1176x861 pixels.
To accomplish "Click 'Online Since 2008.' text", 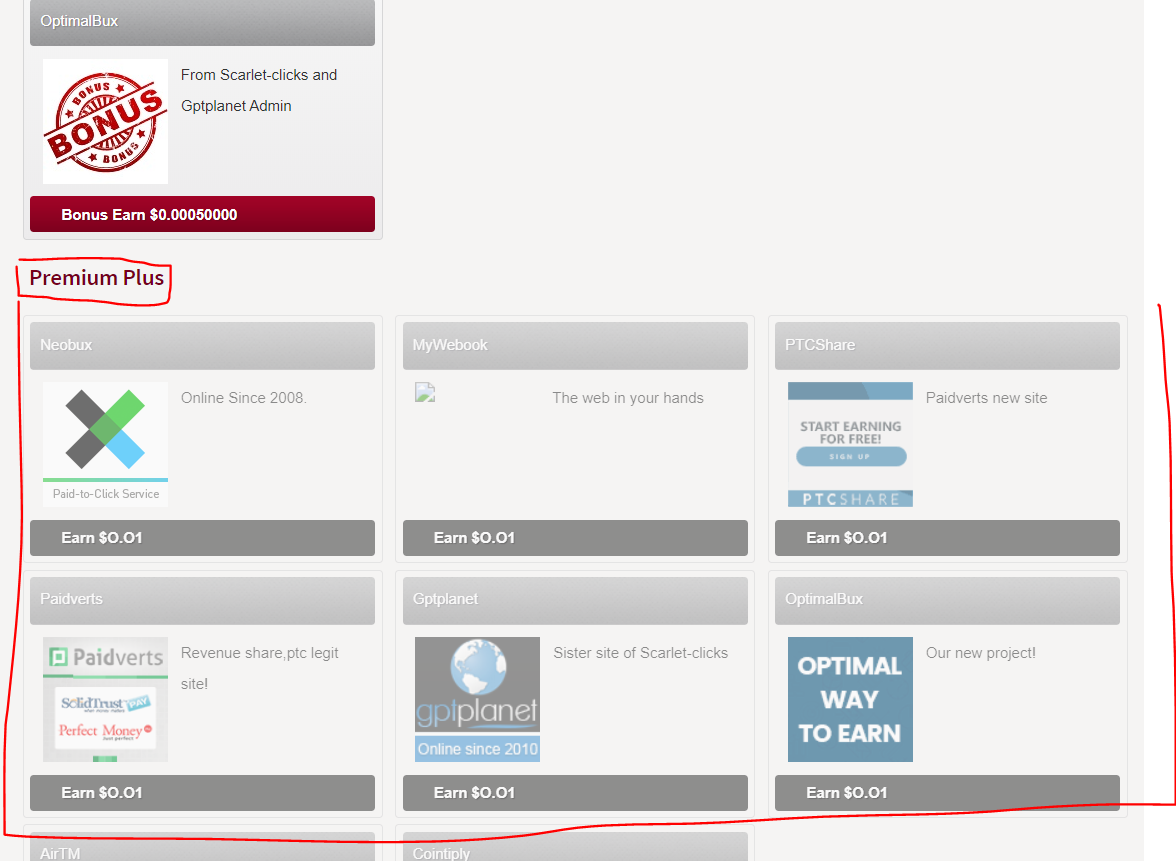I will (244, 398).
